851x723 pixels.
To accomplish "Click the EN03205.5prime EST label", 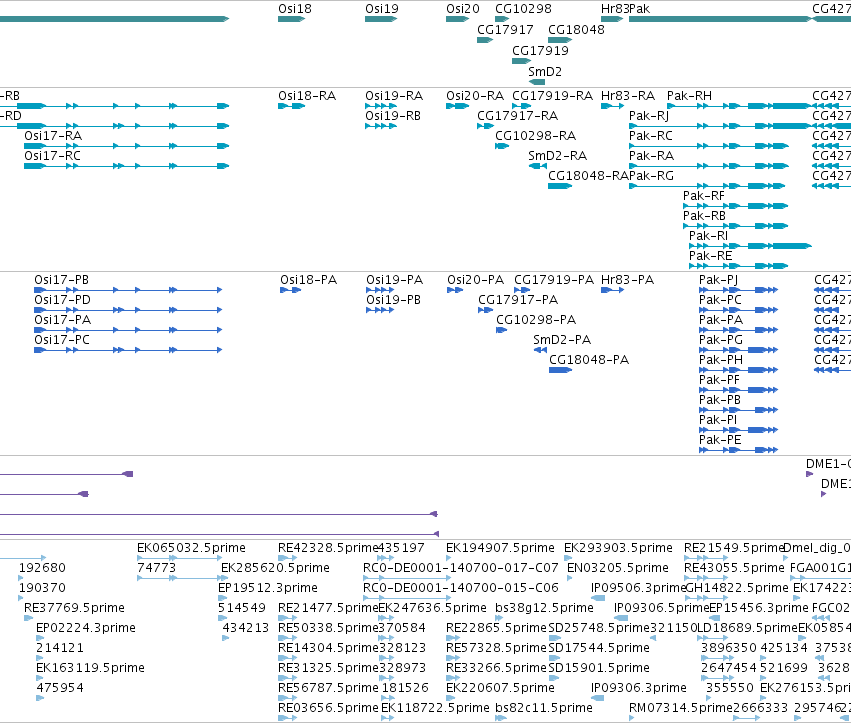I will coord(618,568).
